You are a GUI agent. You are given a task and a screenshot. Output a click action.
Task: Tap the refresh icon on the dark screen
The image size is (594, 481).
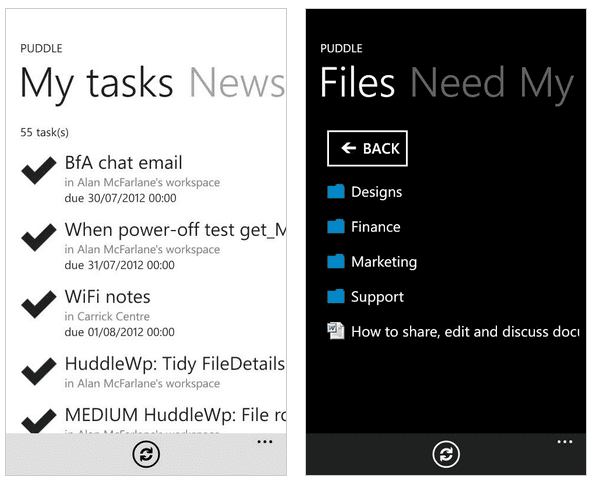point(446,454)
